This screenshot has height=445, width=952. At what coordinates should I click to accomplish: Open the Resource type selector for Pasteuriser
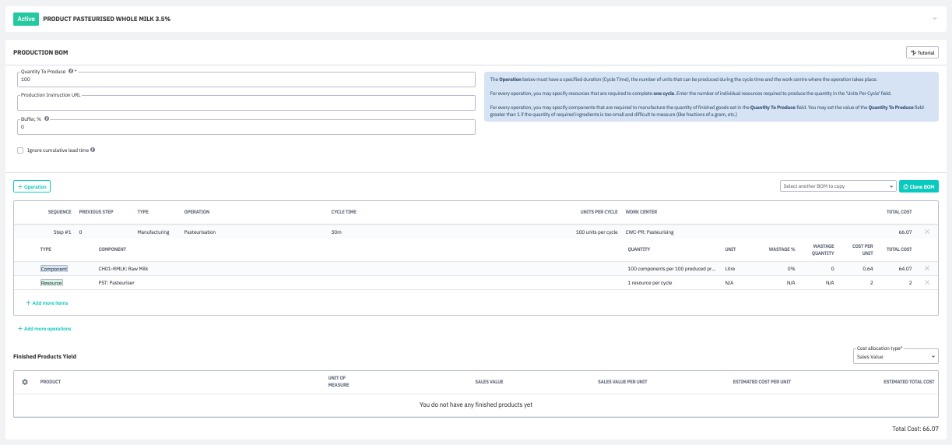pos(51,283)
